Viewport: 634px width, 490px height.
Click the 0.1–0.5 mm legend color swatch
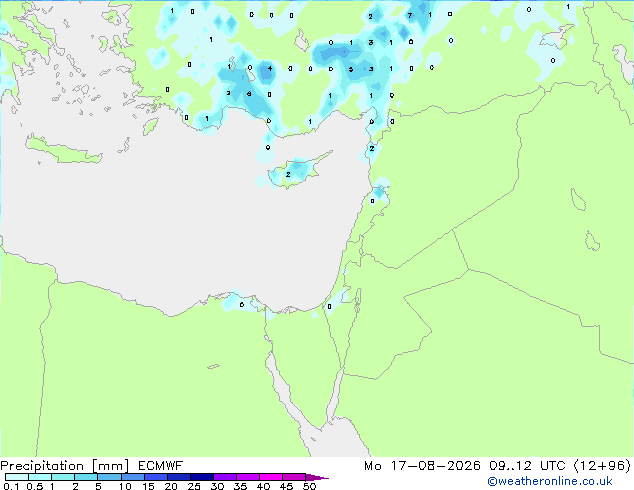17,477
